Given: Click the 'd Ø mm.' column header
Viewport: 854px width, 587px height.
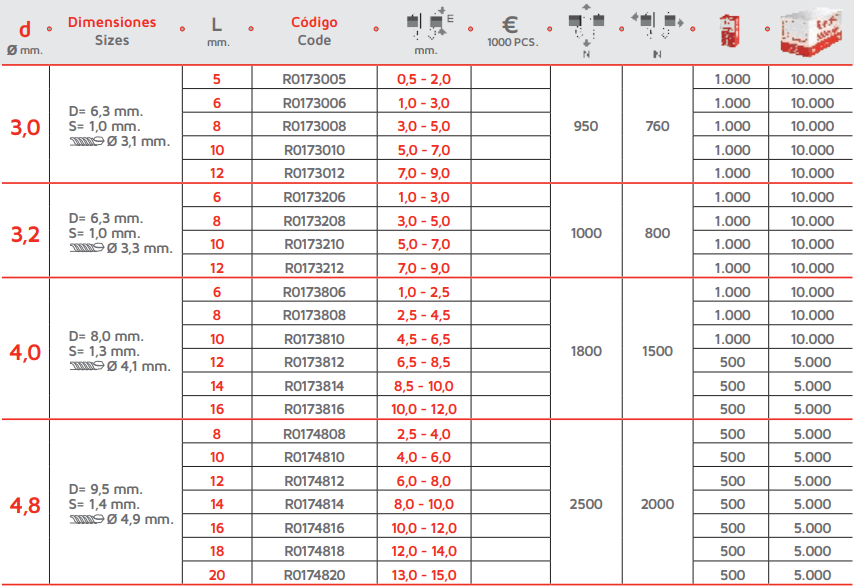Looking at the screenshot, I should pos(25,37).
